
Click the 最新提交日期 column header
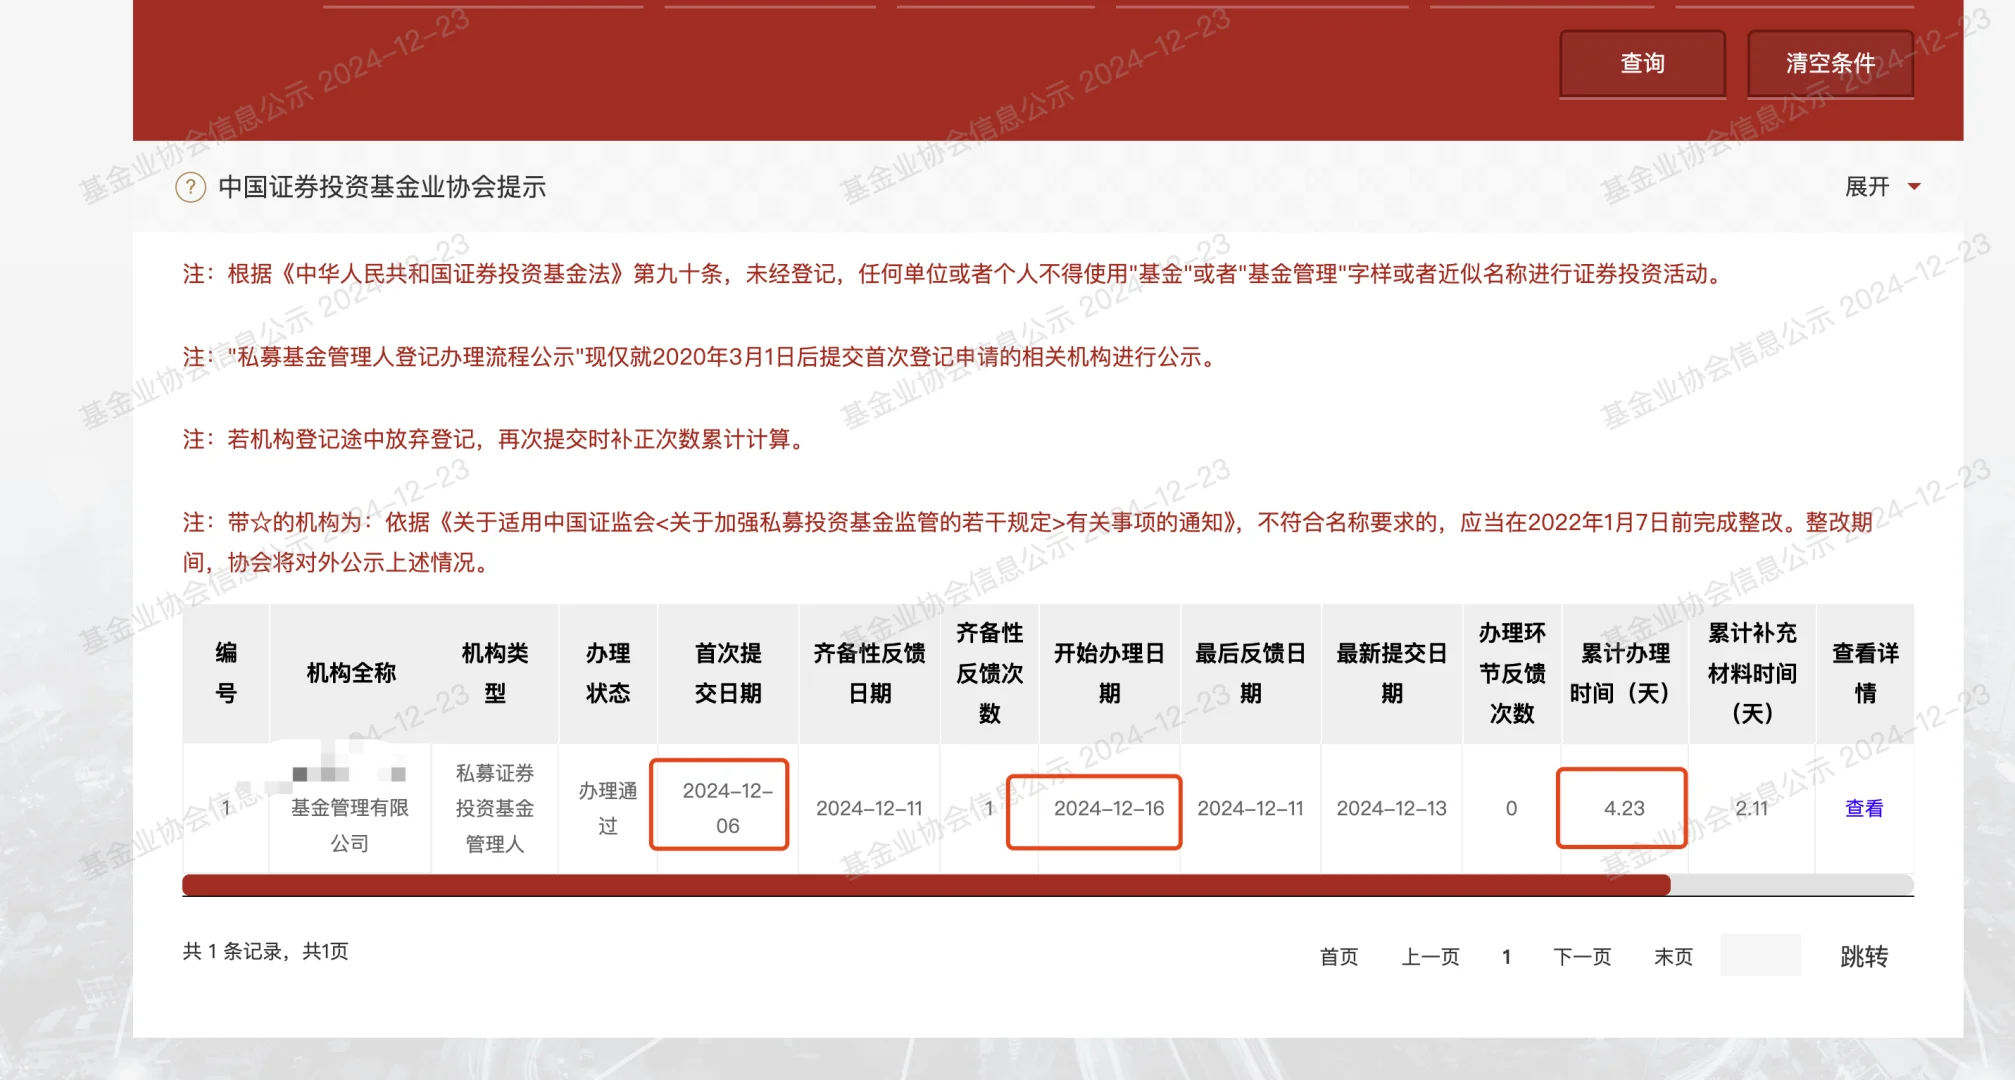[x=1392, y=673]
